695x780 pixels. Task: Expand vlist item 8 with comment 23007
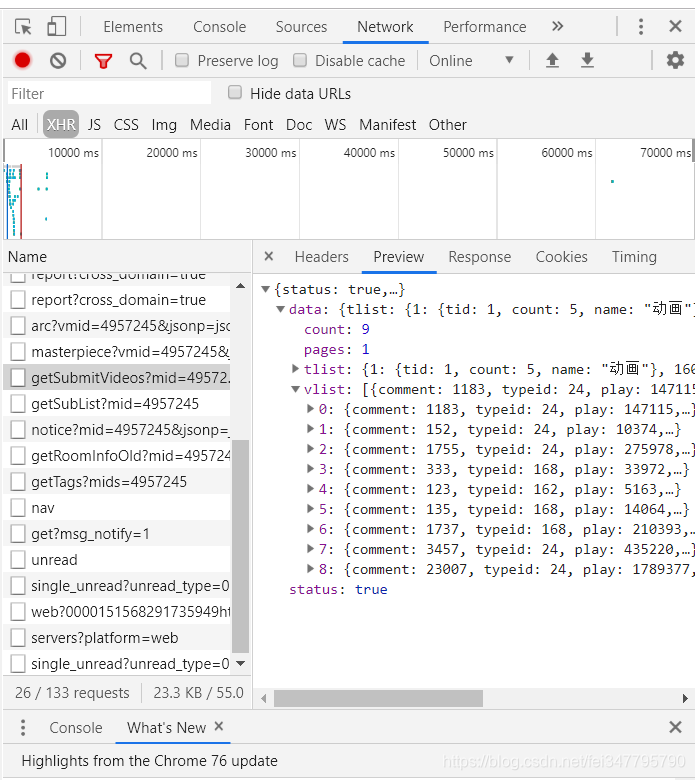[x=310, y=569]
